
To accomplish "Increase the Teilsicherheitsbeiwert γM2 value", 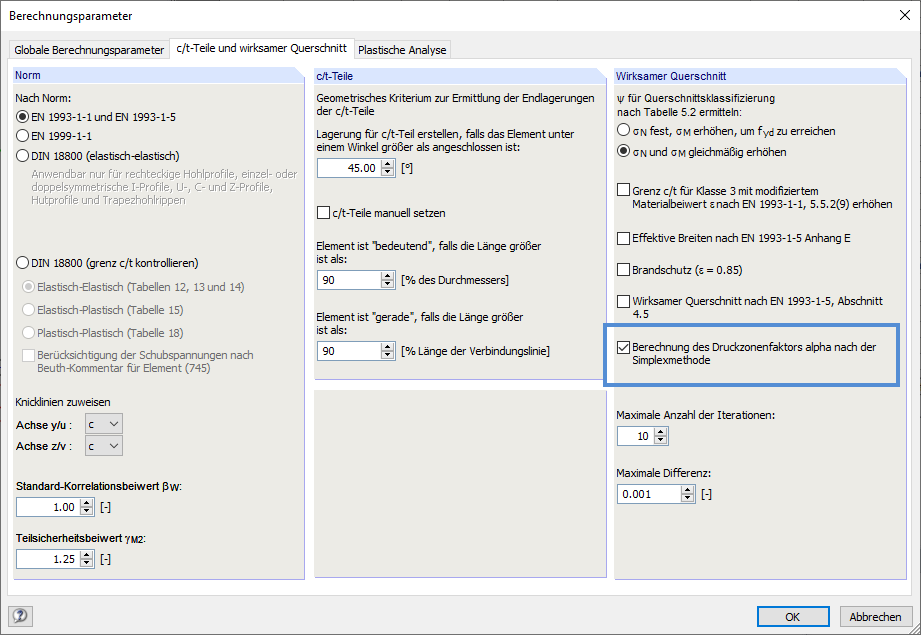I will [x=88, y=555].
